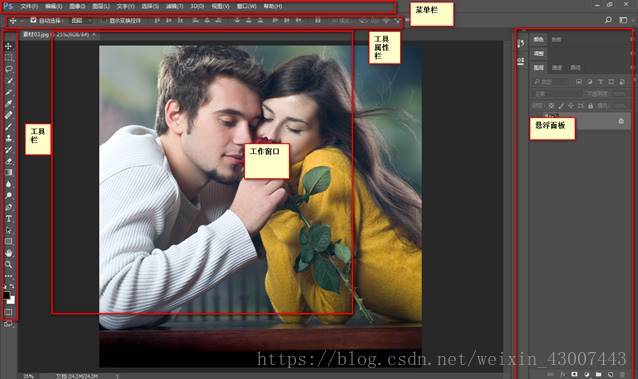
Task: Click the add layer mask icon
Action: [575, 374]
